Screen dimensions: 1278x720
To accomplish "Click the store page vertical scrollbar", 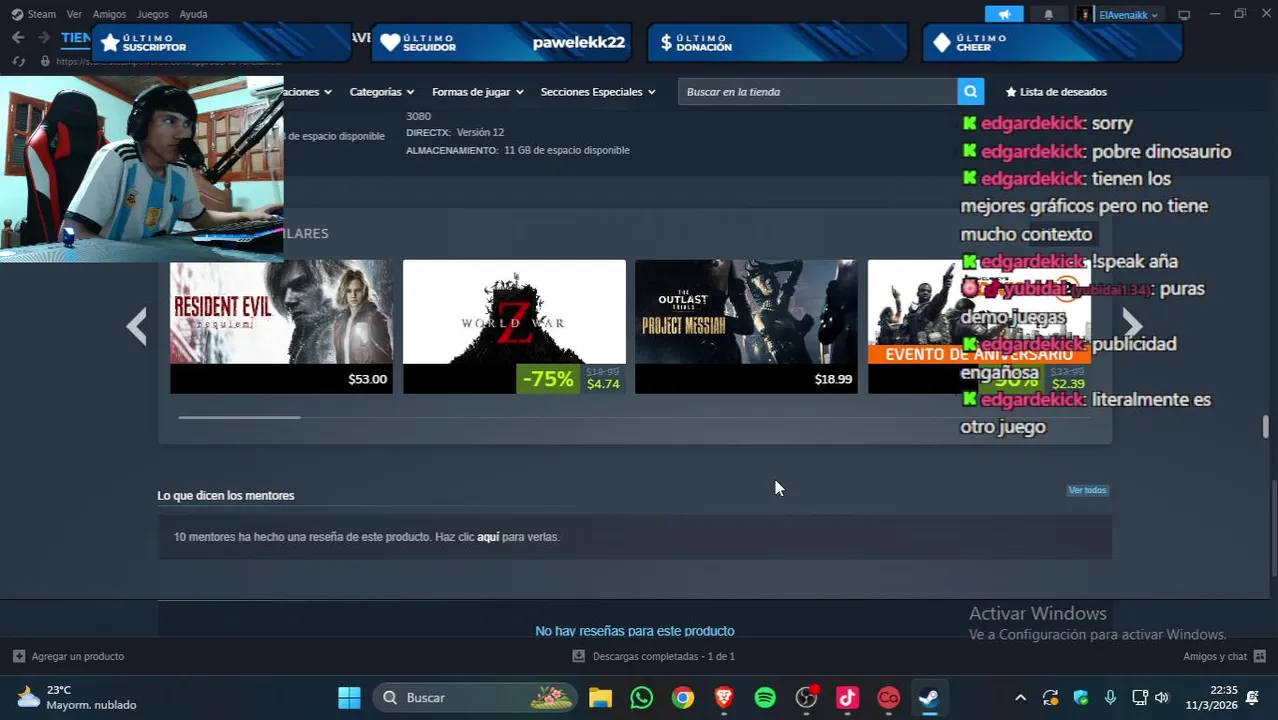I will pos(1265,427).
